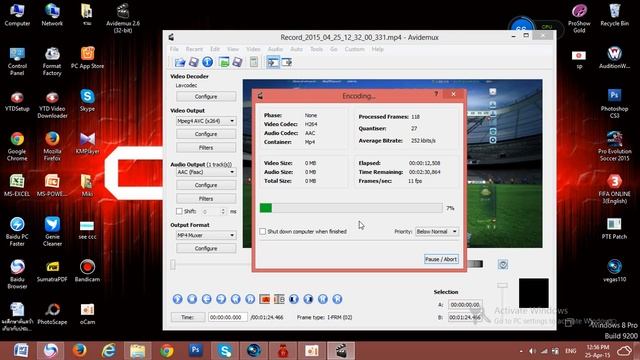
Task: Open SumatraPDF desktop icon
Action: (52, 271)
